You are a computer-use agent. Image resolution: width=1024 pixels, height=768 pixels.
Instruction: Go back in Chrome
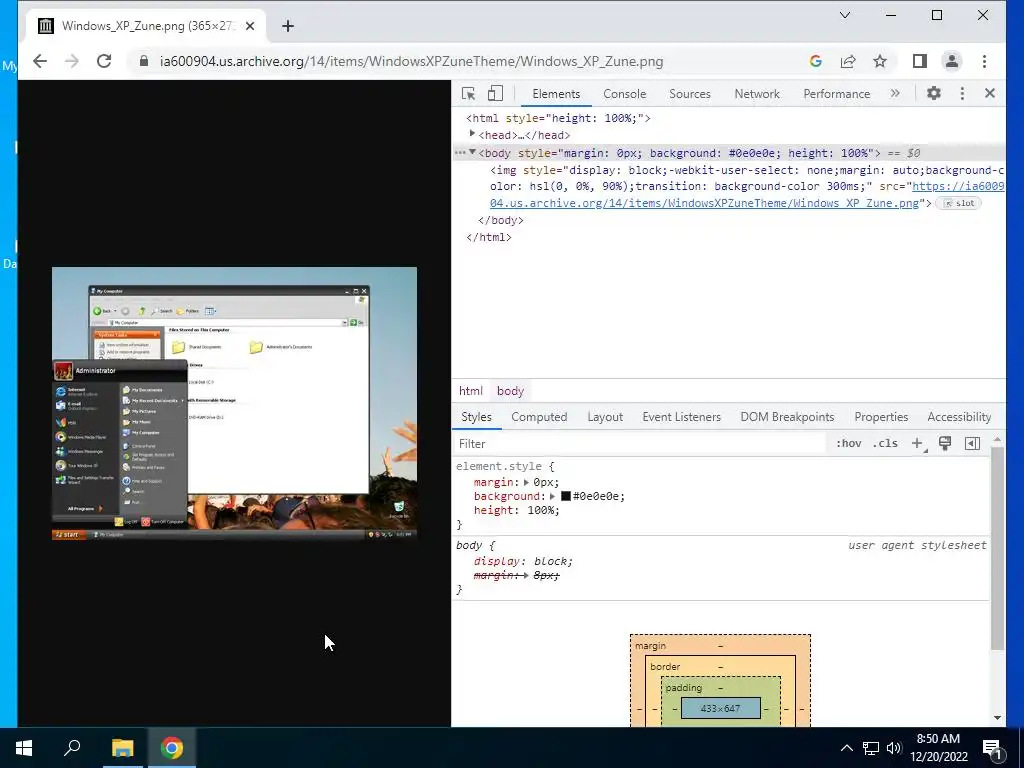pyautogui.click(x=40, y=61)
